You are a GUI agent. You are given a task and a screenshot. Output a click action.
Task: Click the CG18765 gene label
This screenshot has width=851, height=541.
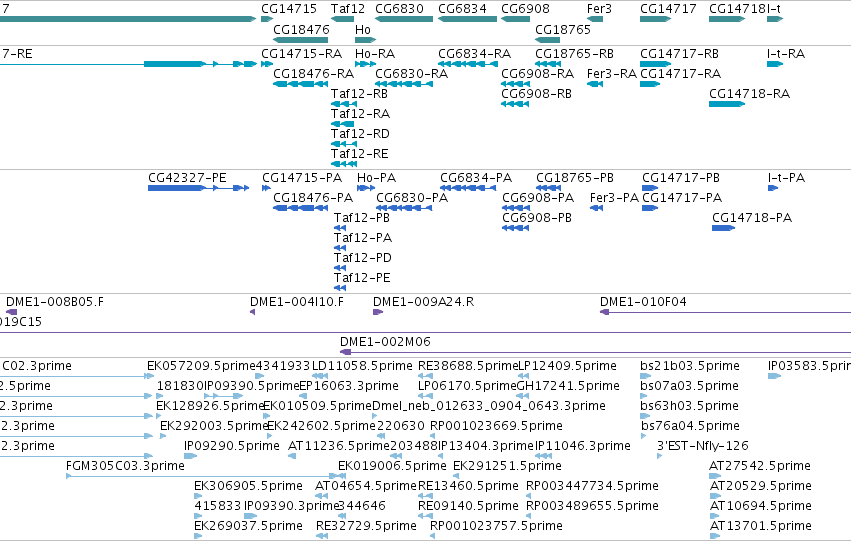click(563, 29)
